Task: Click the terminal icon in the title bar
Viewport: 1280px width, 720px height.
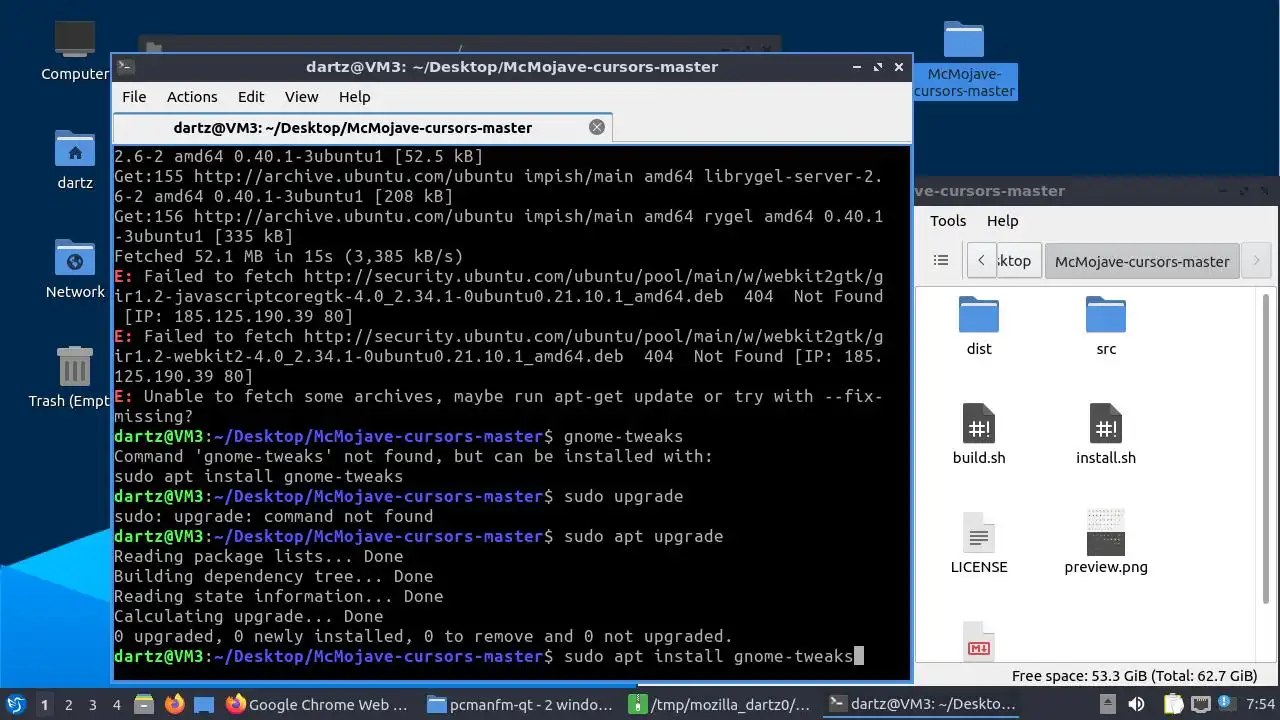Action: [x=125, y=67]
